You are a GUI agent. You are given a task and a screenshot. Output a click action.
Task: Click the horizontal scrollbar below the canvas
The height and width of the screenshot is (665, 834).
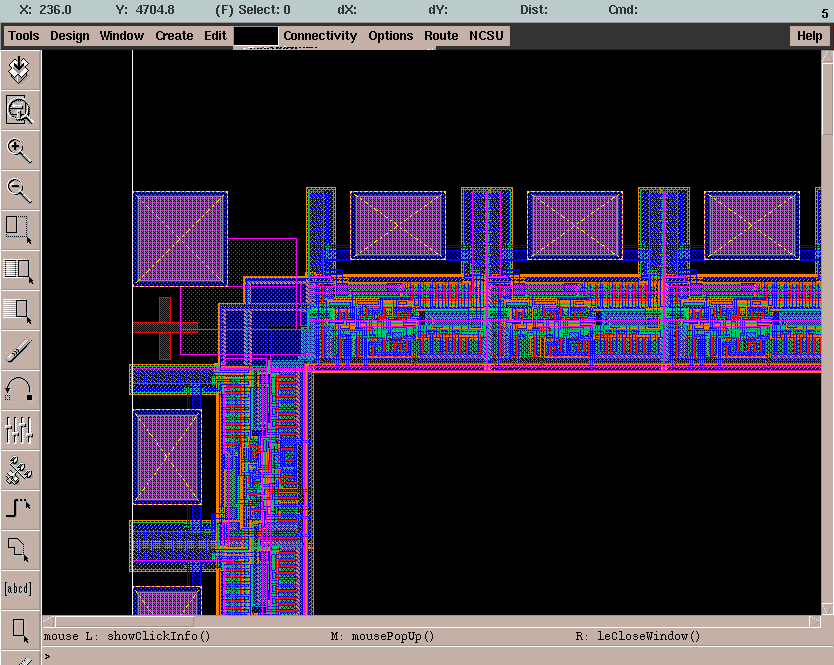pyautogui.click(x=430, y=622)
